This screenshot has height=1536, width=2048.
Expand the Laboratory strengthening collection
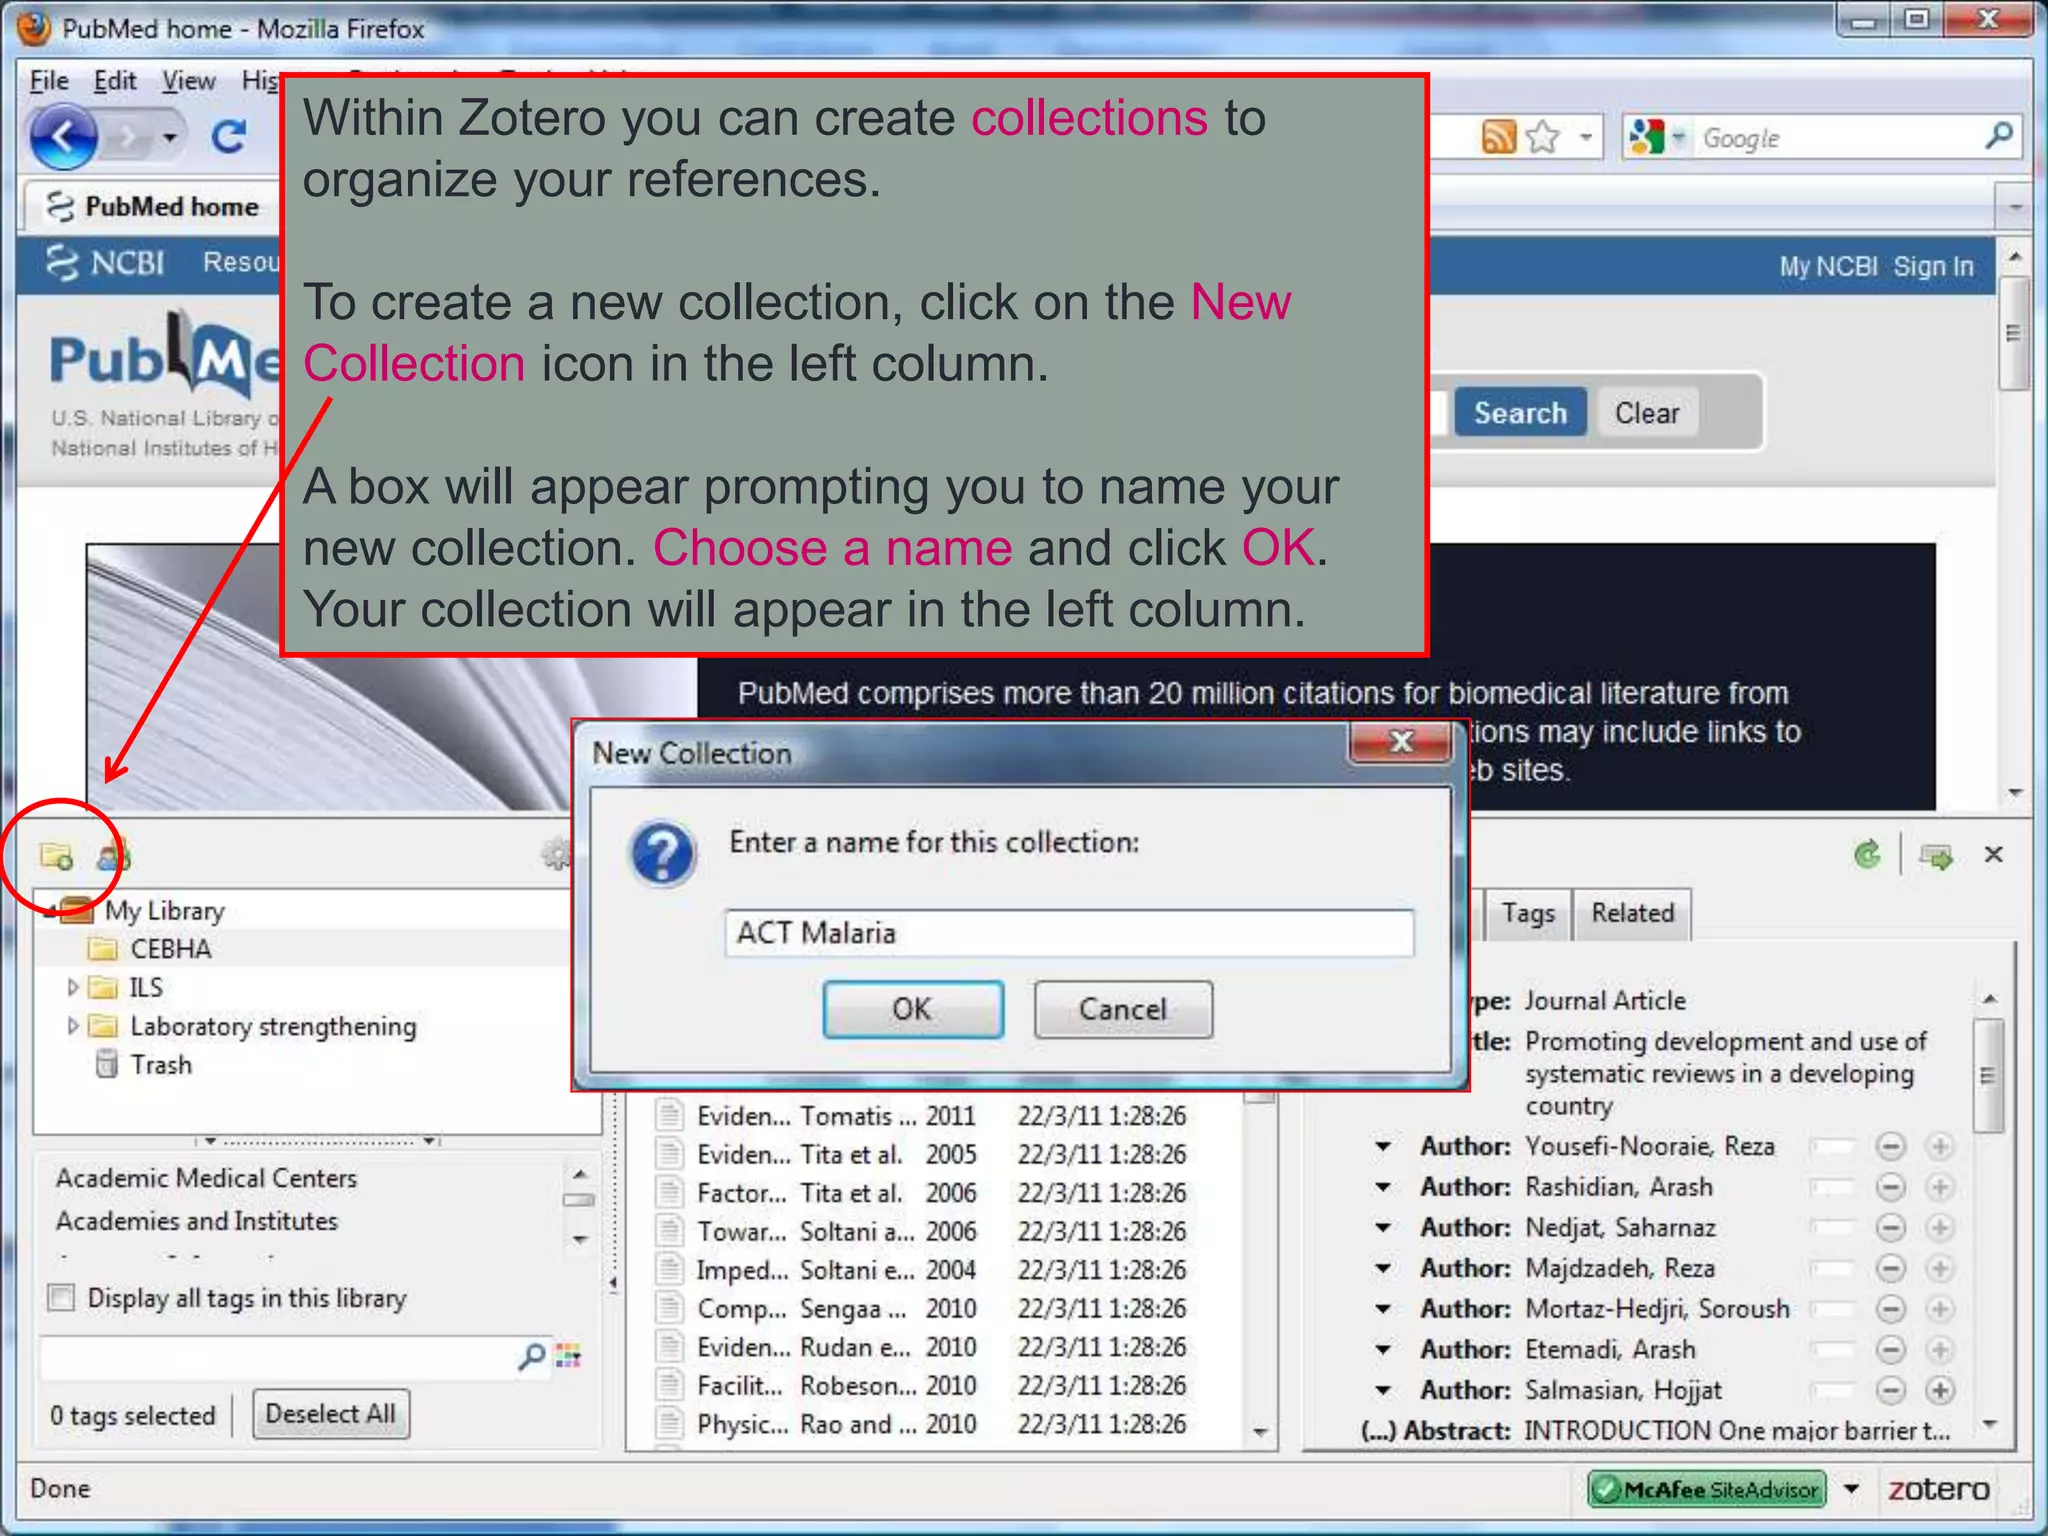72,1026
